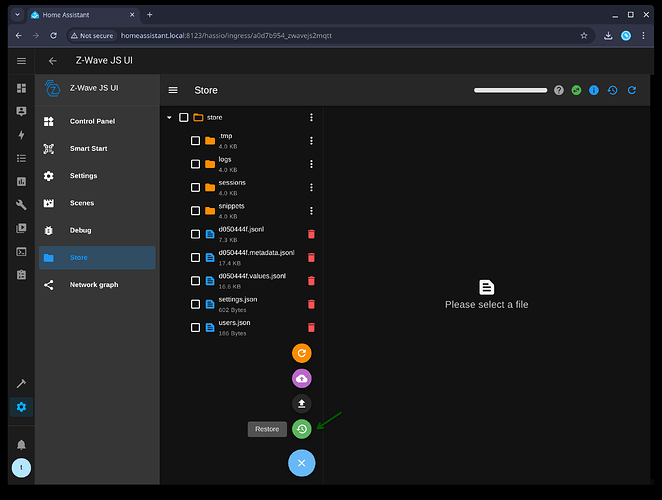This screenshot has width=662, height=500.
Task: Check the settings.json checkbox
Action: pos(195,304)
